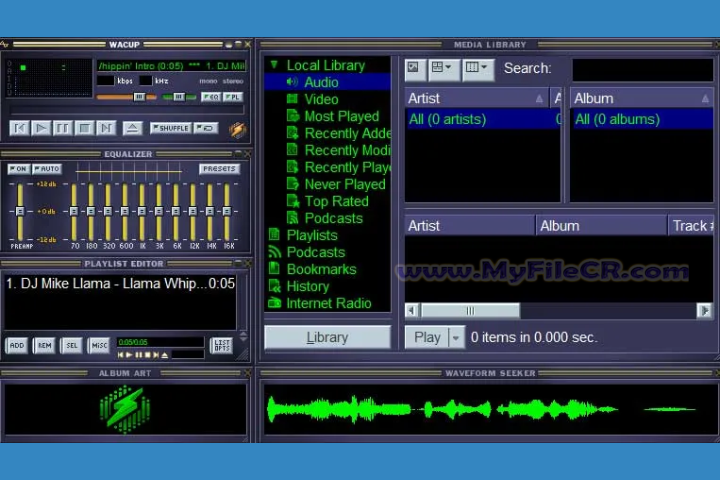Click the mini play button in playlist editor

129,355
